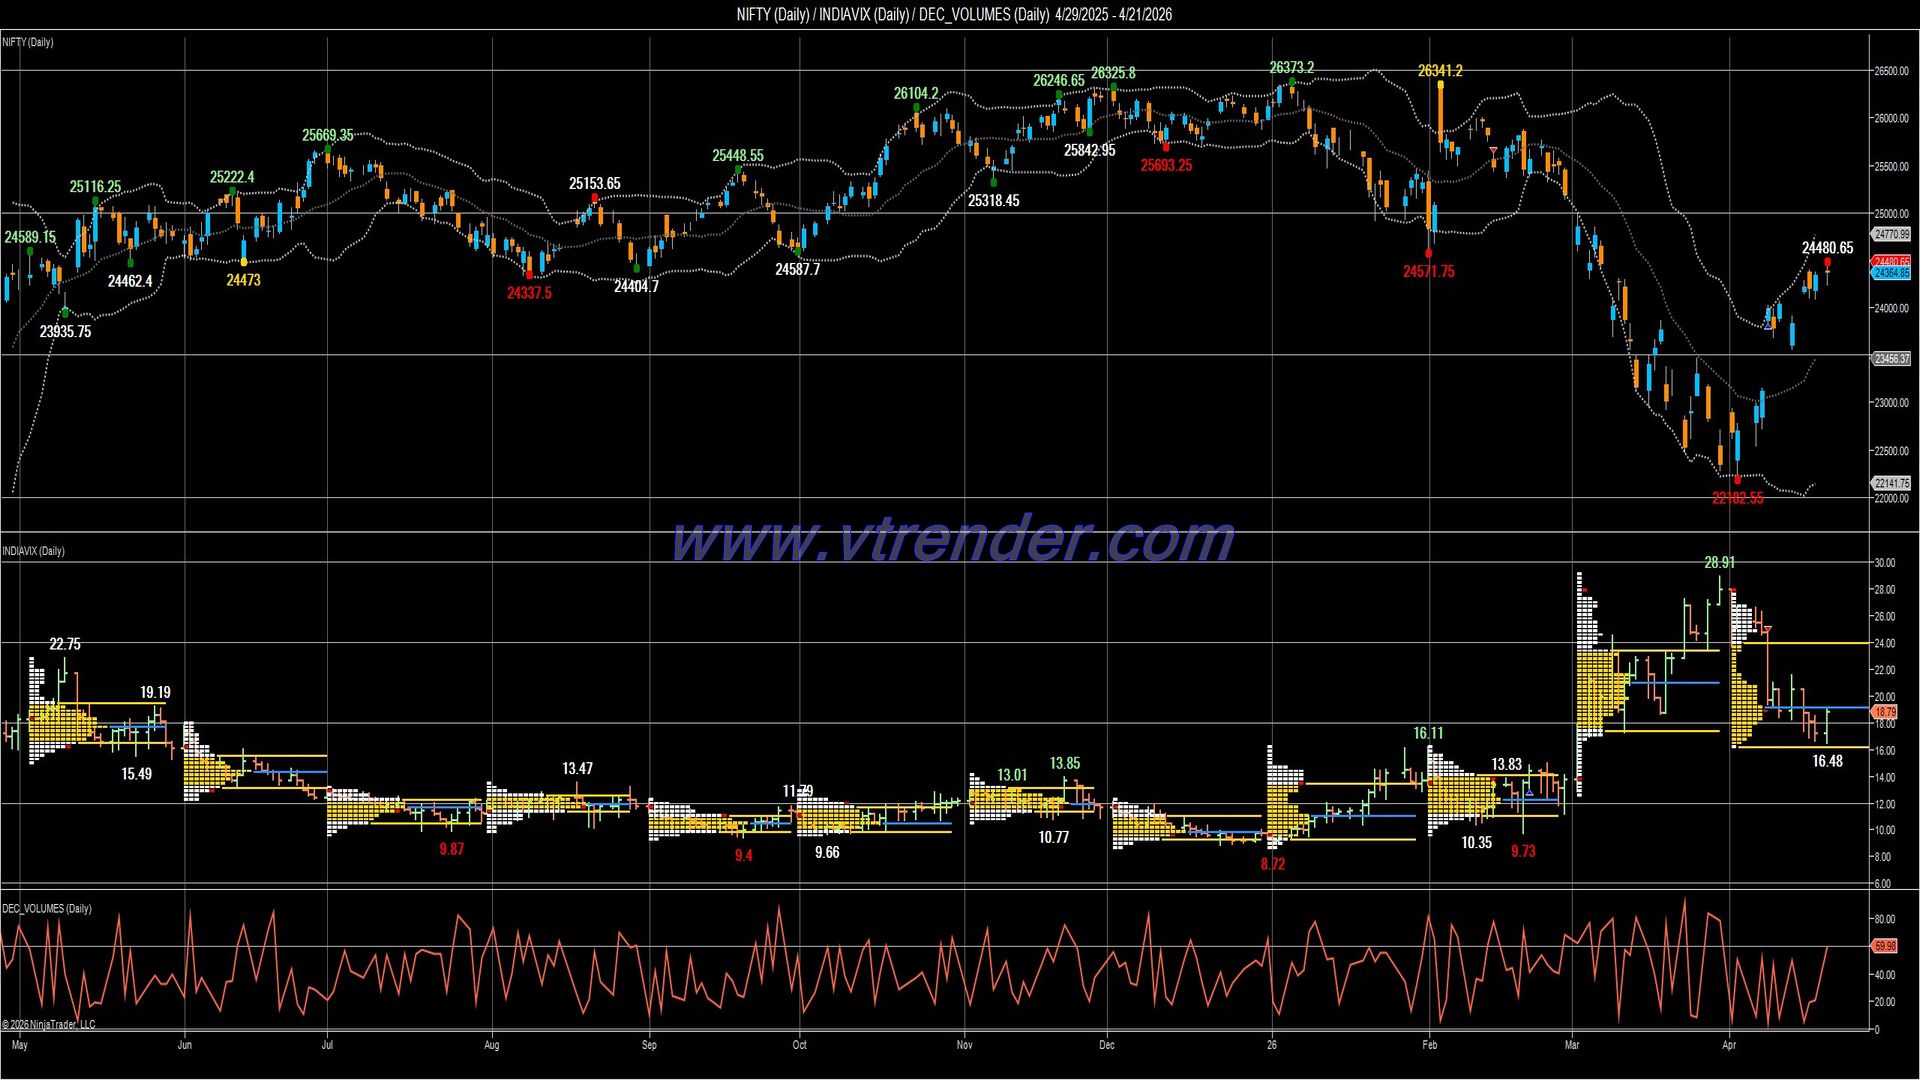The width and height of the screenshot is (1920, 1080).
Task: Click the 26373.2 swing high marker
Action: click(x=1292, y=81)
